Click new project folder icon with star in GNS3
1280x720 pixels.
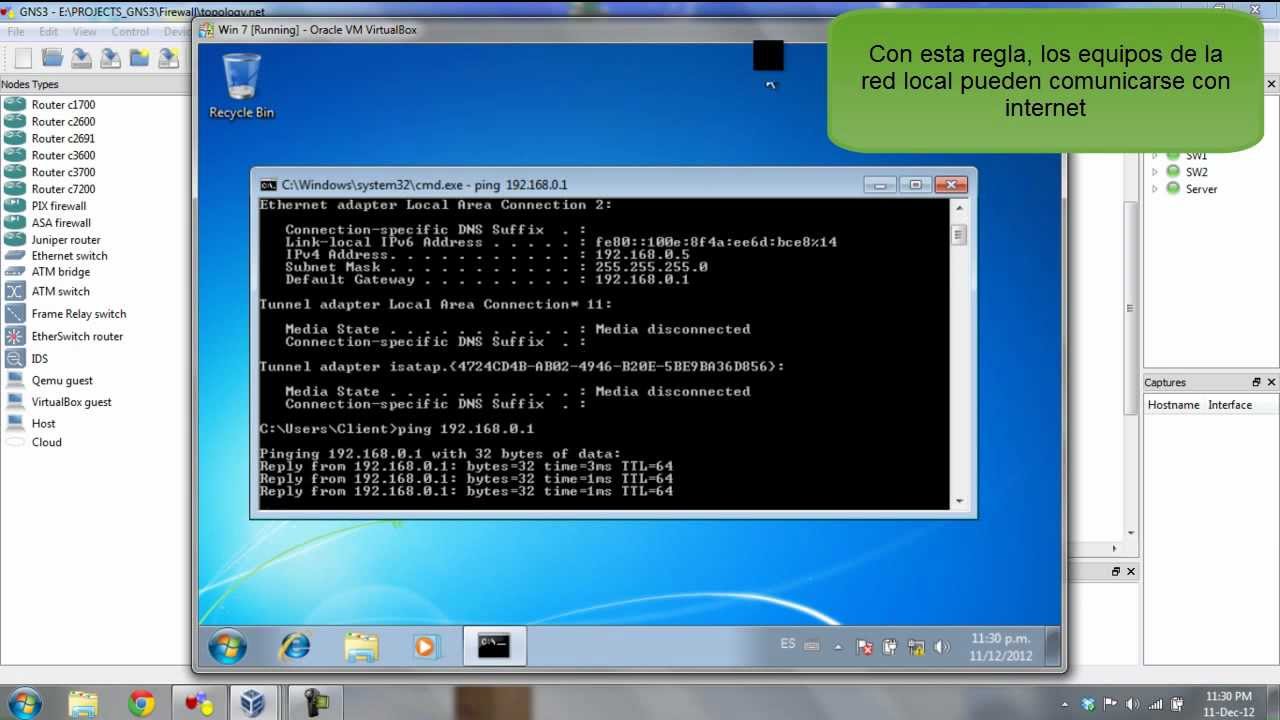(x=139, y=58)
